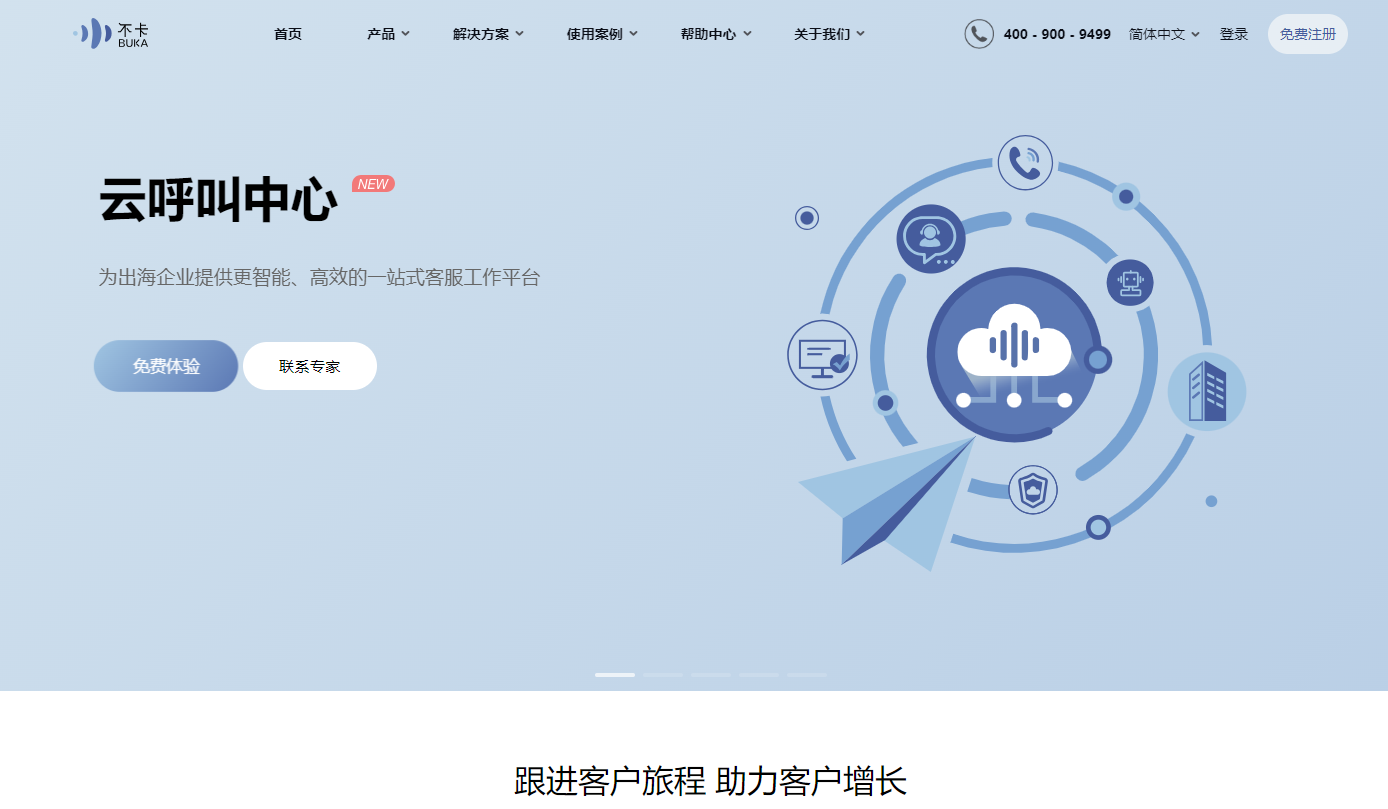Click the 免费体验 button
1388x809 pixels.
coord(166,366)
